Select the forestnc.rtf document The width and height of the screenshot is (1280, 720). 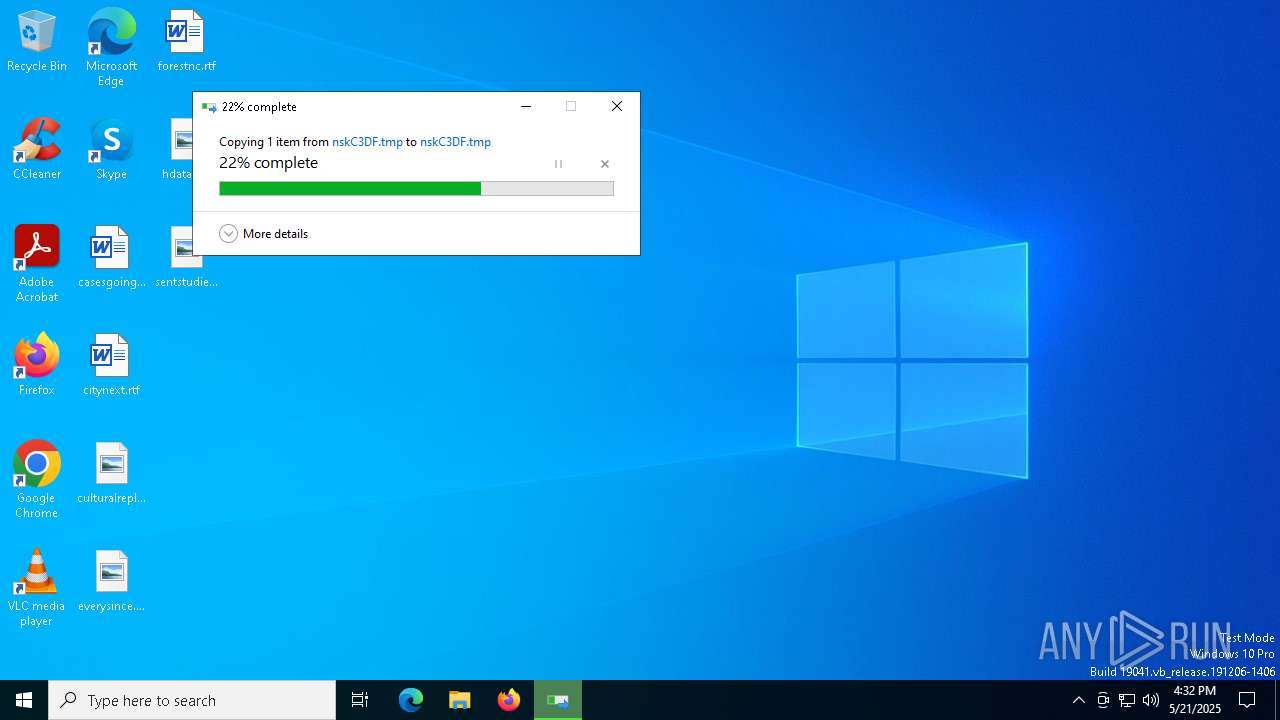point(186,41)
